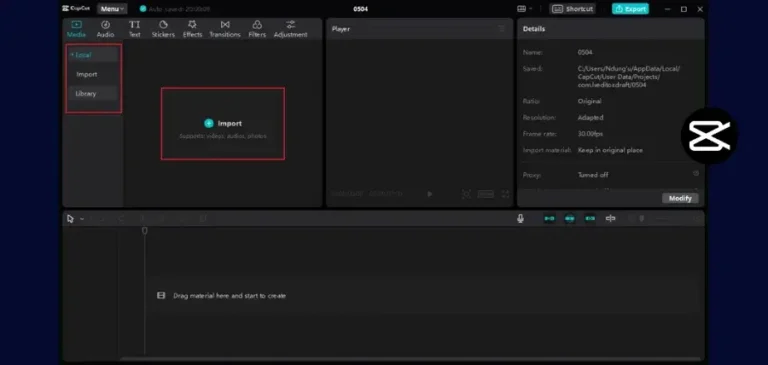768x365 pixels.
Task: Click the Frame rate value 30.00fps
Action: click(x=590, y=134)
